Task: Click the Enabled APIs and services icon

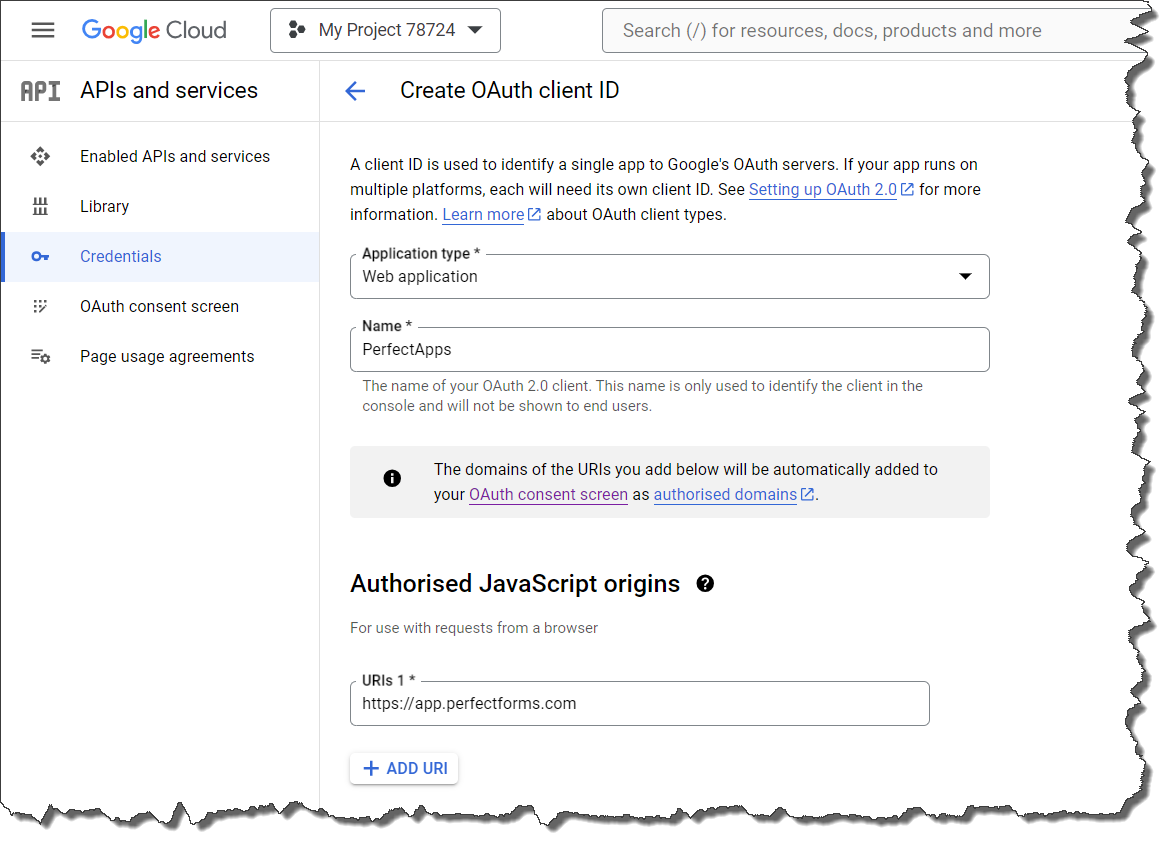Action: (x=40, y=156)
